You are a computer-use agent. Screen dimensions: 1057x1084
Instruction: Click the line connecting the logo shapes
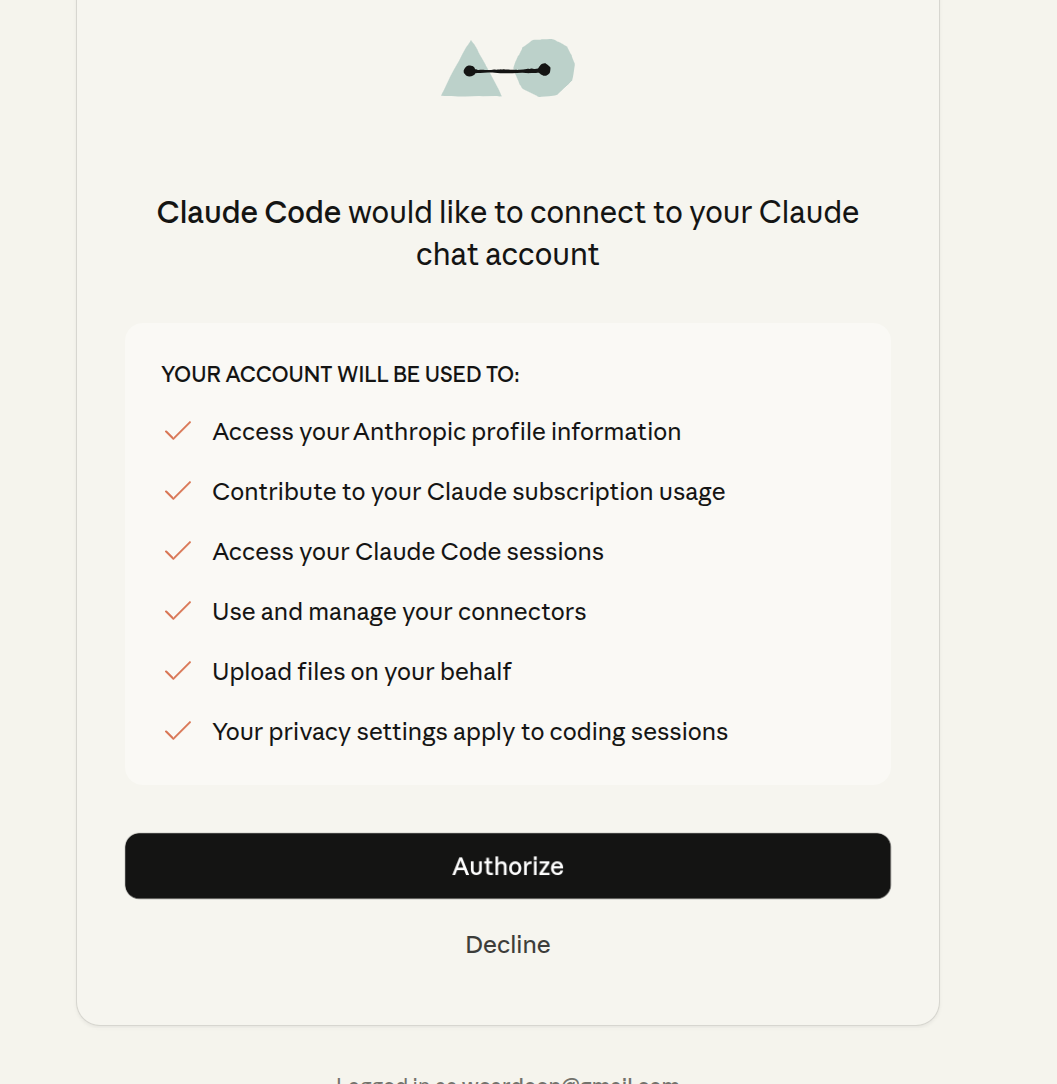click(x=507, y=71)
